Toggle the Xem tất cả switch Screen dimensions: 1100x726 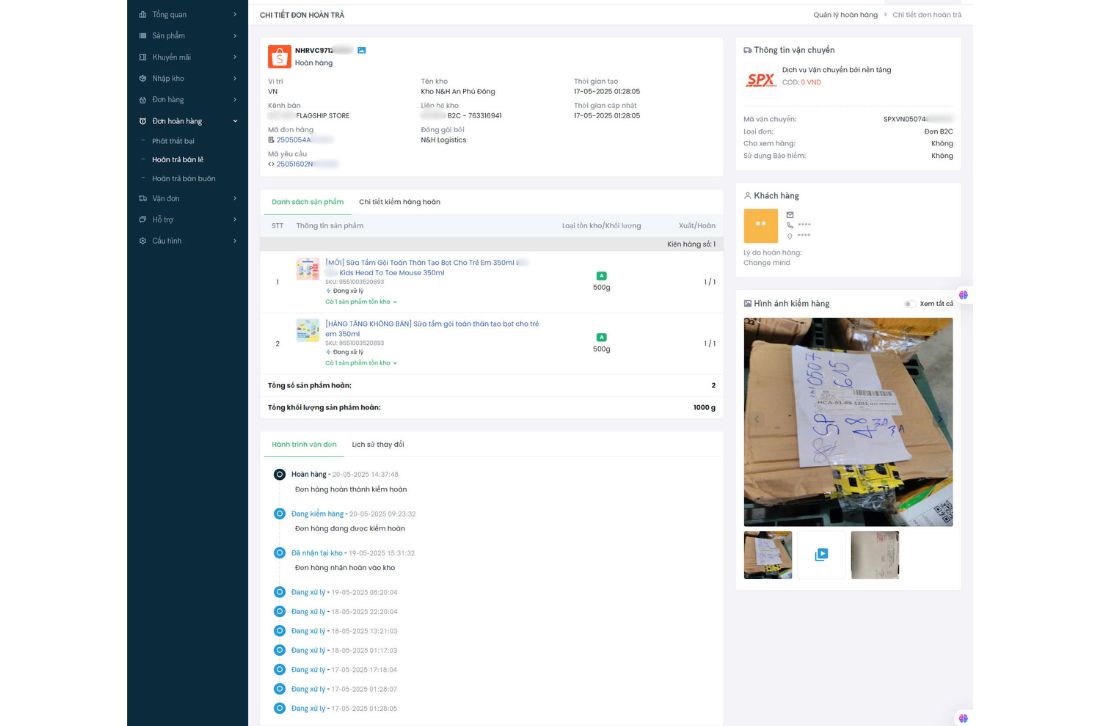coord(909,304)
